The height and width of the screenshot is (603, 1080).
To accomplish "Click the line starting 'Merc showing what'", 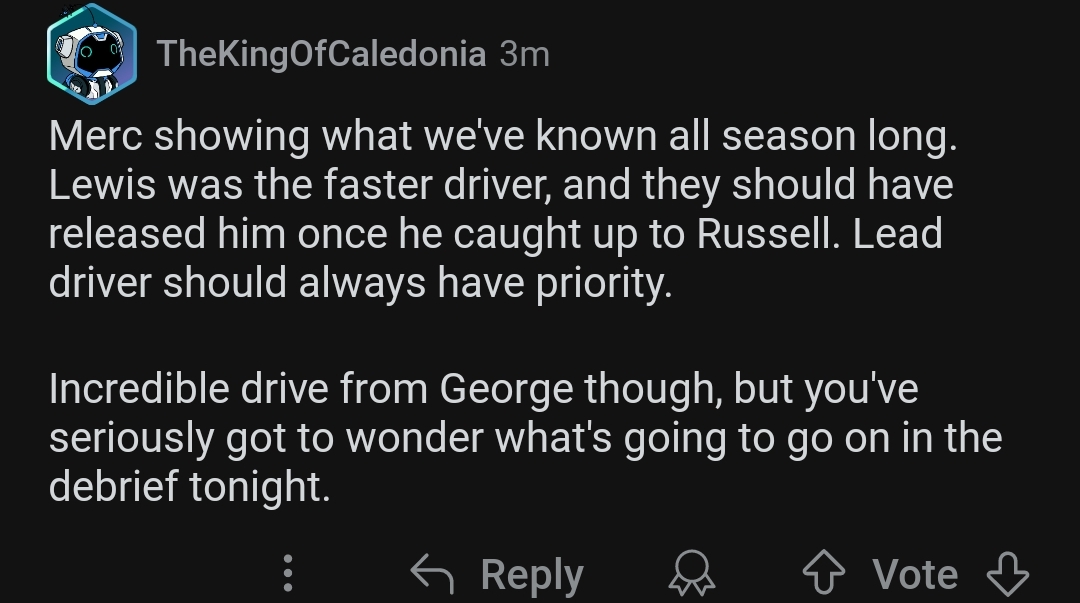I will (x=503, y=136).
